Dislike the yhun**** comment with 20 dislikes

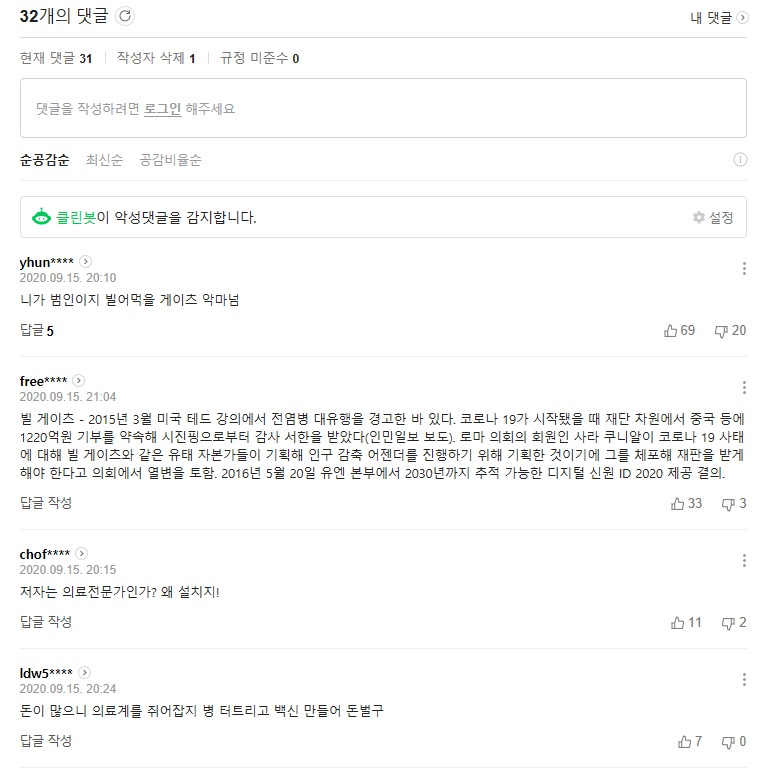(x=731, y=330)
